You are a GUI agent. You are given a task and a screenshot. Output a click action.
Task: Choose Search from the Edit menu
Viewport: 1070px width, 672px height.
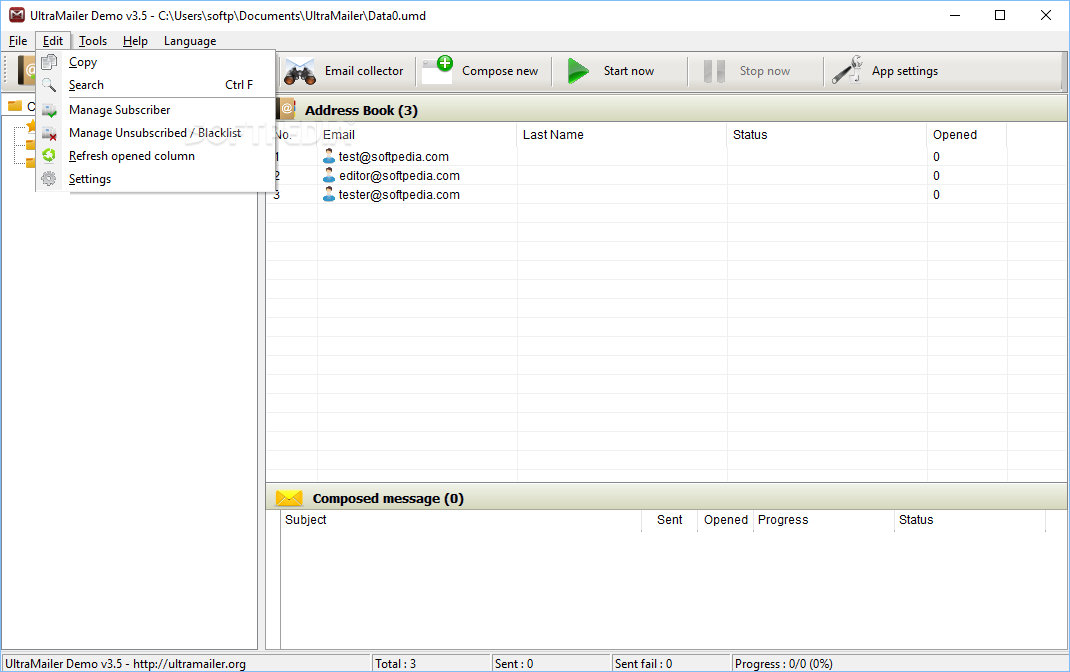pos(156,85)
